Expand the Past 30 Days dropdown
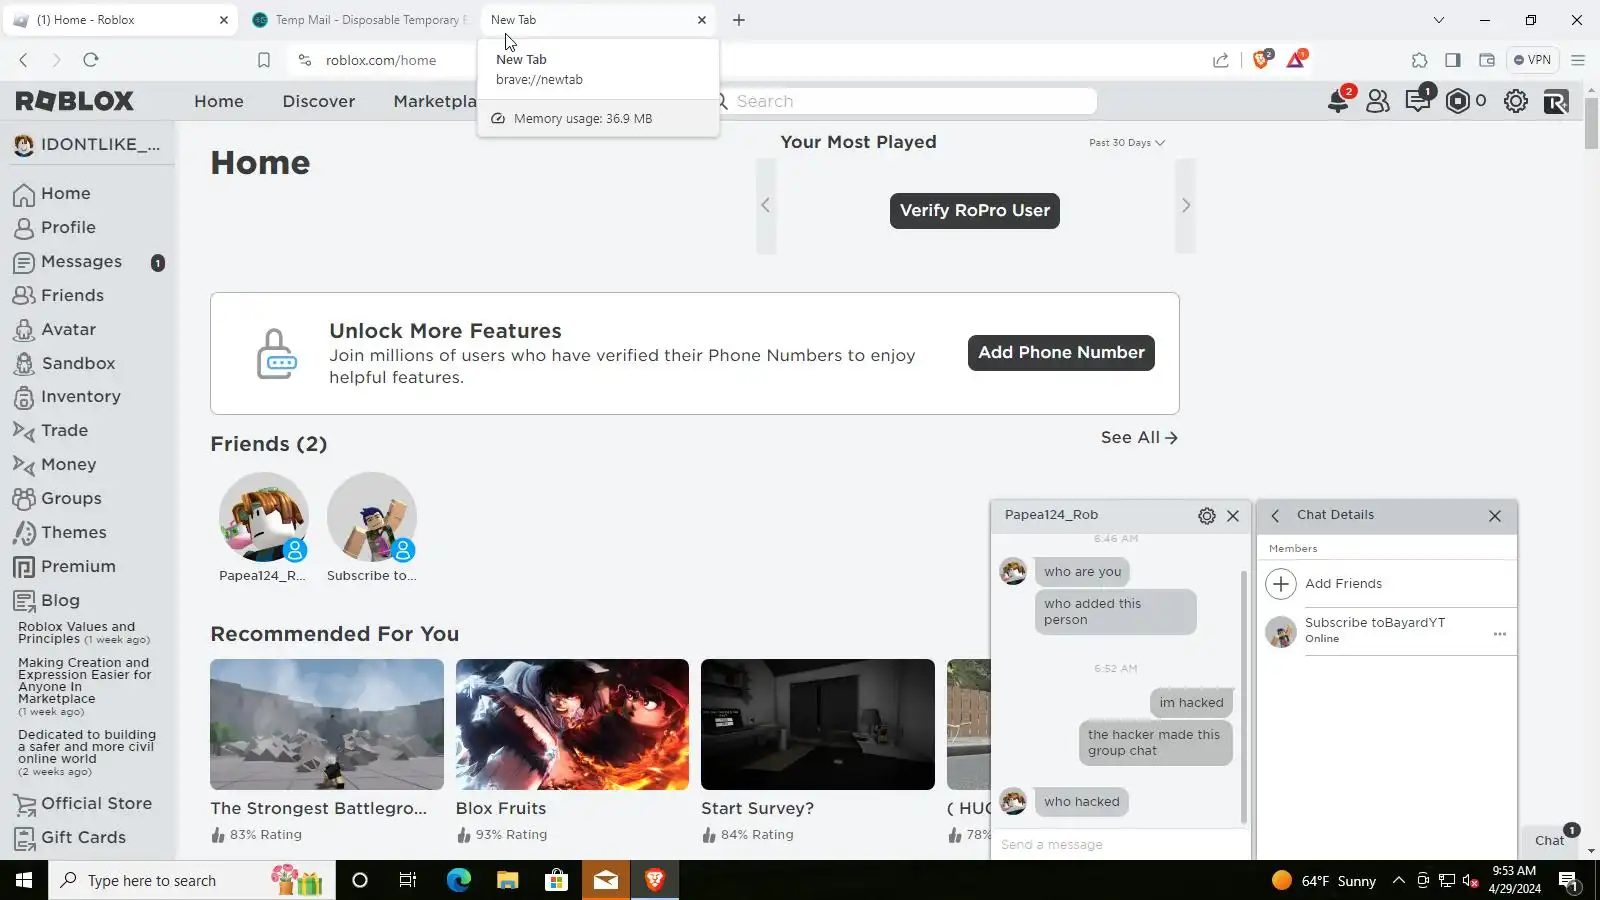The image size is (1600, 900). point(1127,143)
